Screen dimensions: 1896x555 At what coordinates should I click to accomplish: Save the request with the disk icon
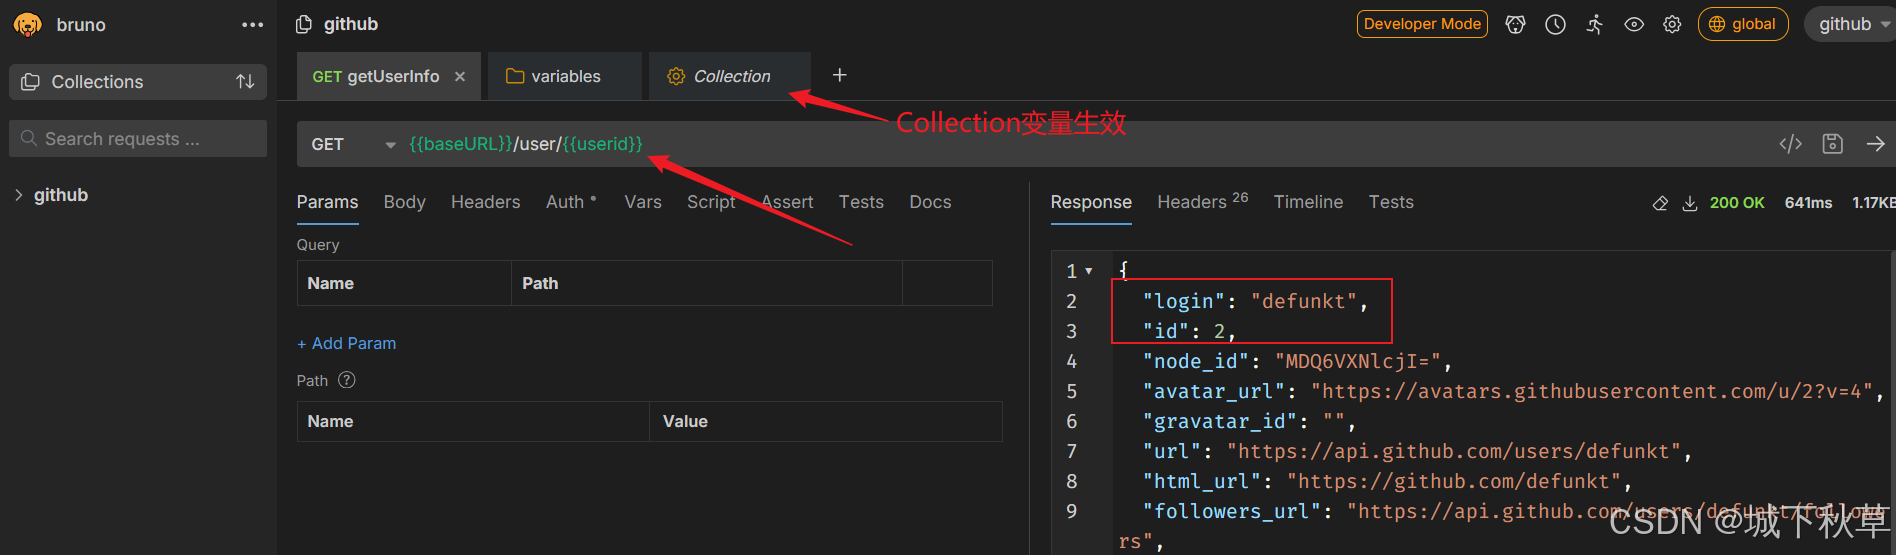(1832, 144)
